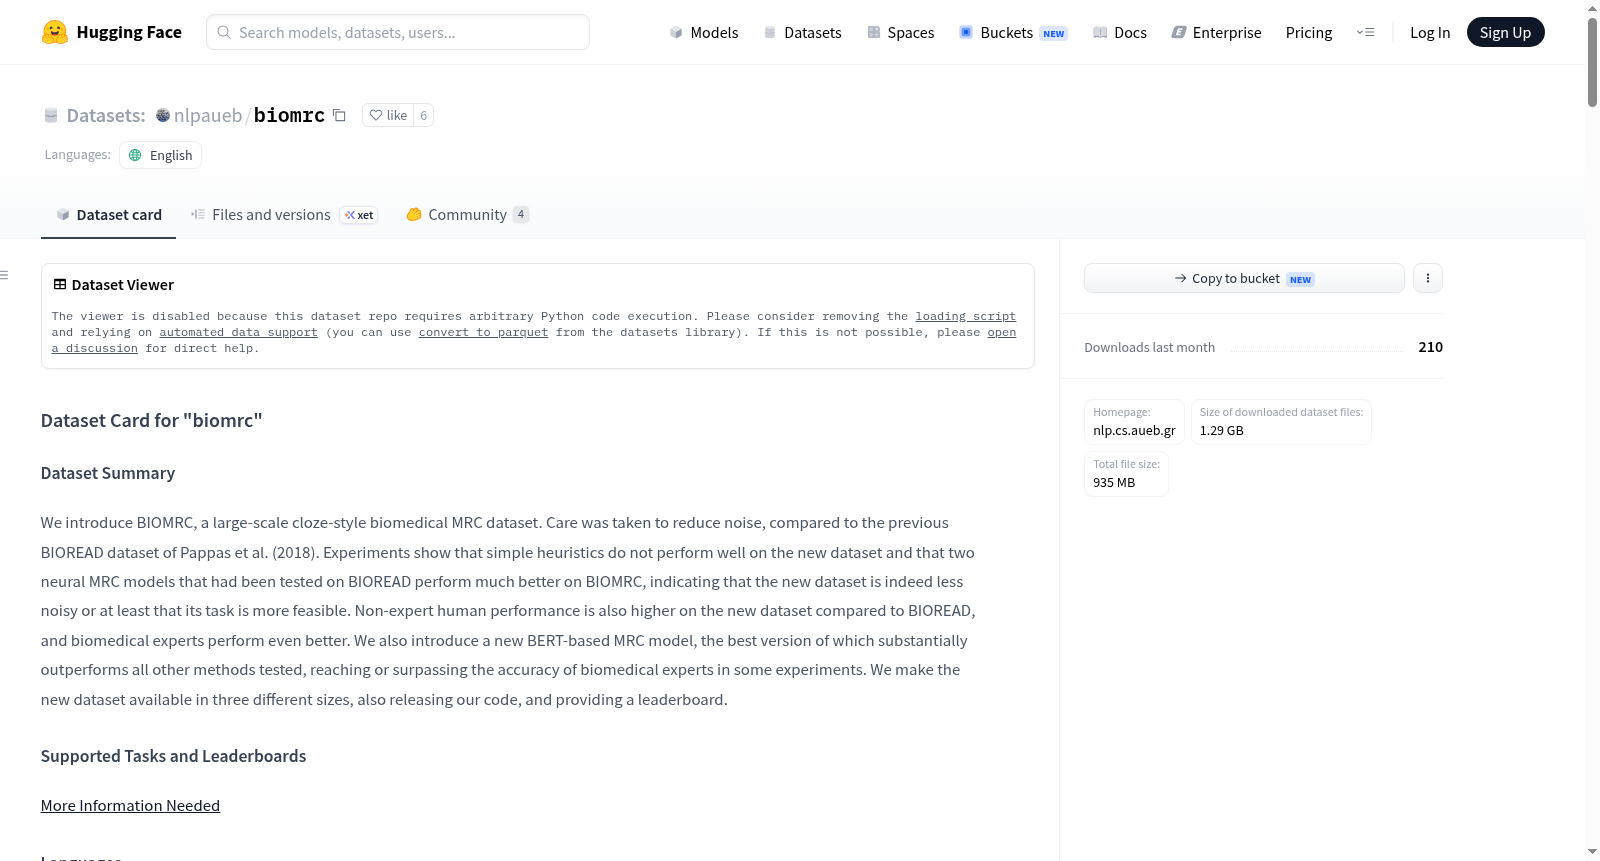
Task: Click the Community count badge 4
Action: click(521, 214)
